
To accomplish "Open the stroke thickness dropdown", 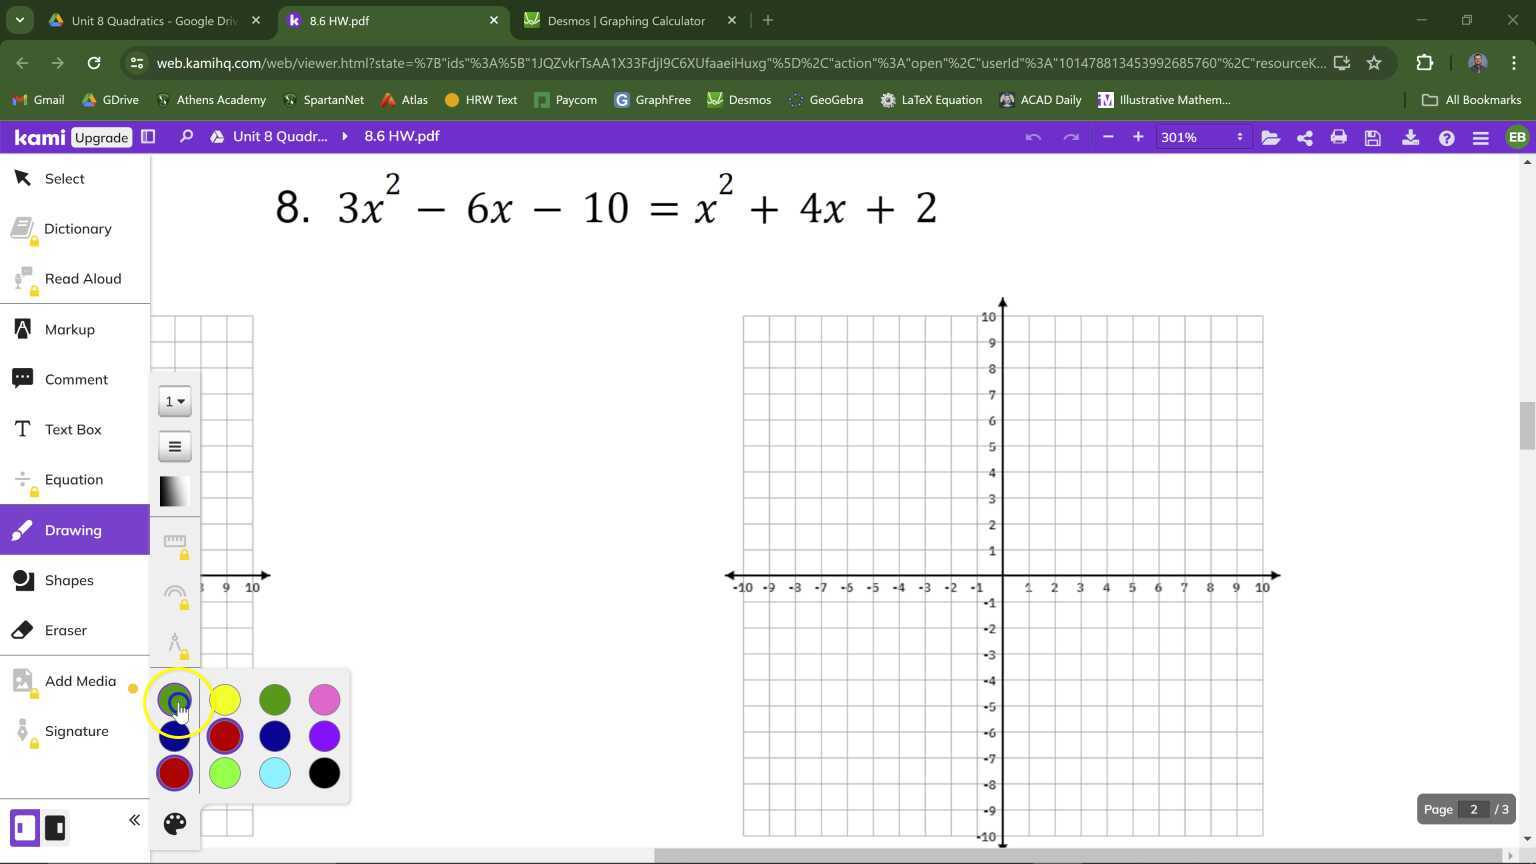I will pos(175,401).
